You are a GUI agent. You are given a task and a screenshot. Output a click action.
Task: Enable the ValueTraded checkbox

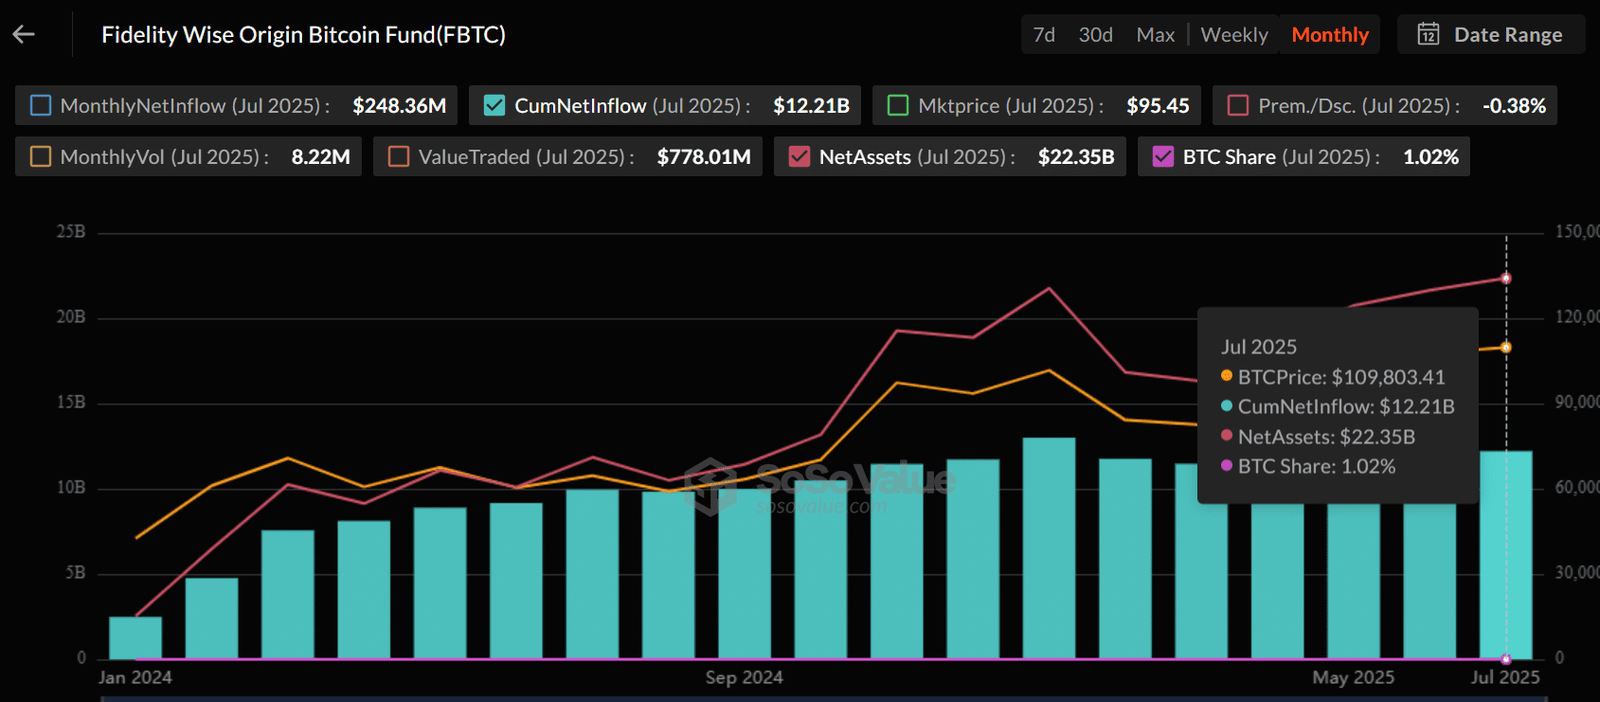399,157
